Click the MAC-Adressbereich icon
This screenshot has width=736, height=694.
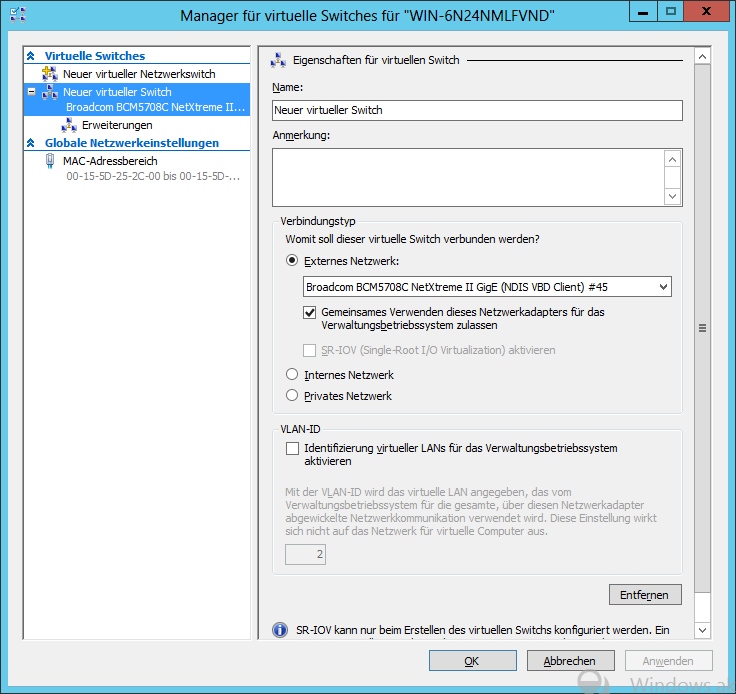point(50,161)
